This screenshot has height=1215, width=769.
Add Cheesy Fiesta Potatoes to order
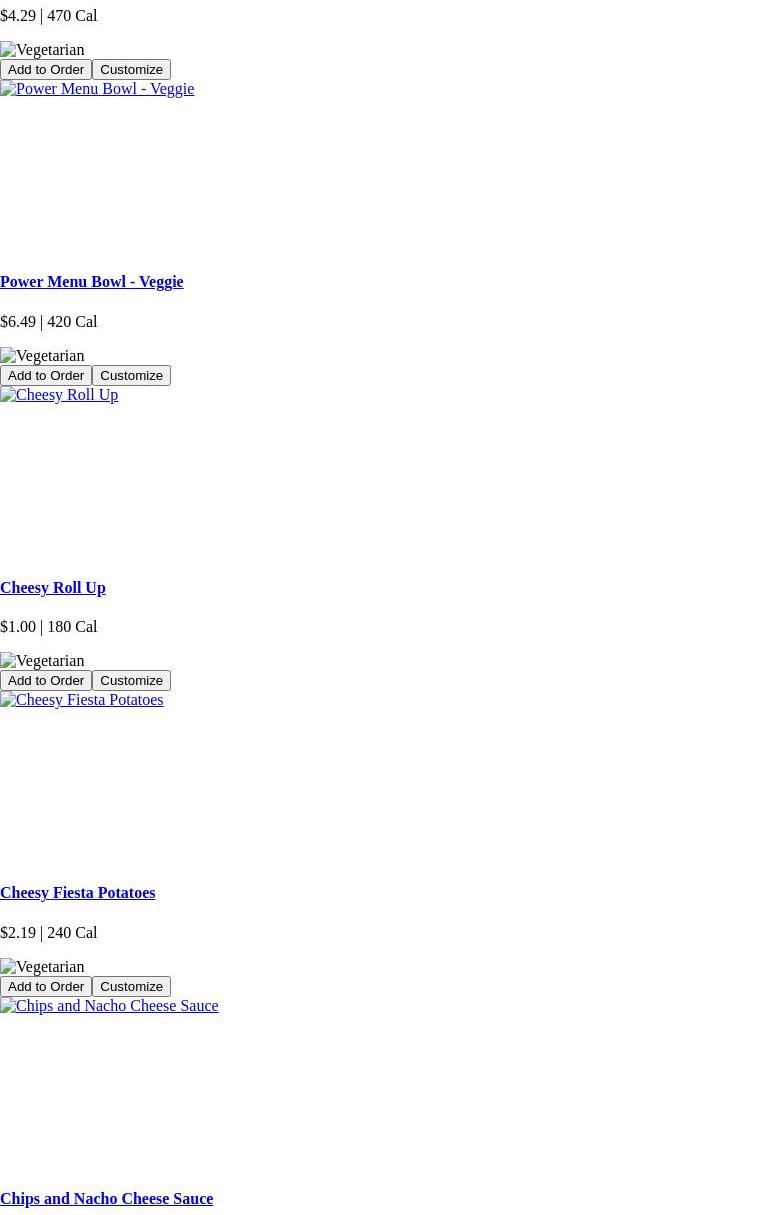(x=46, y=987)
